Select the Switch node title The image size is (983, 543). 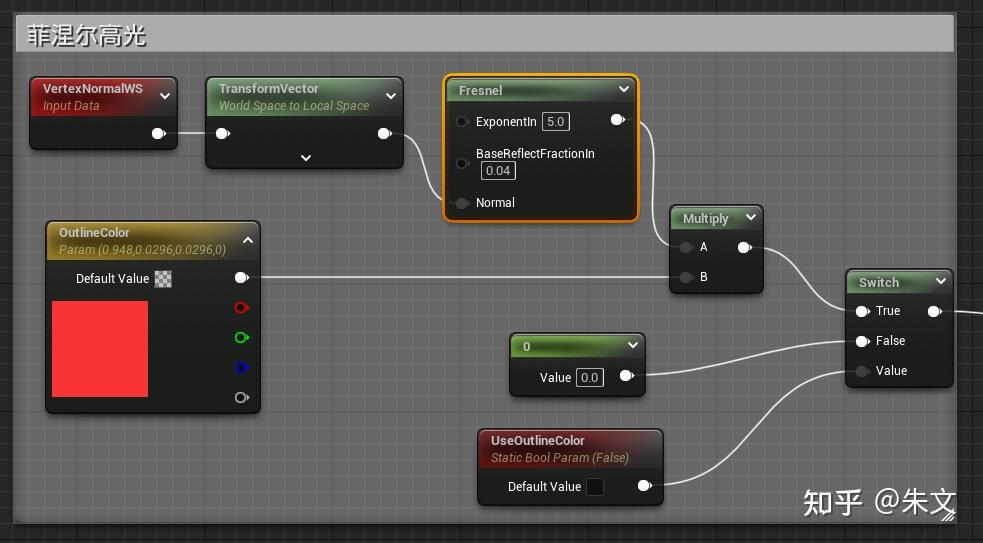[879, 282]
